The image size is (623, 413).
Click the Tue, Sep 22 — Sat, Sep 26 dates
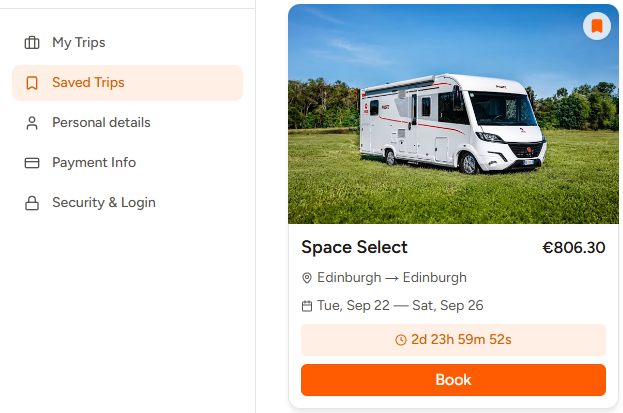pyautogui.click(x=400, y=306)
